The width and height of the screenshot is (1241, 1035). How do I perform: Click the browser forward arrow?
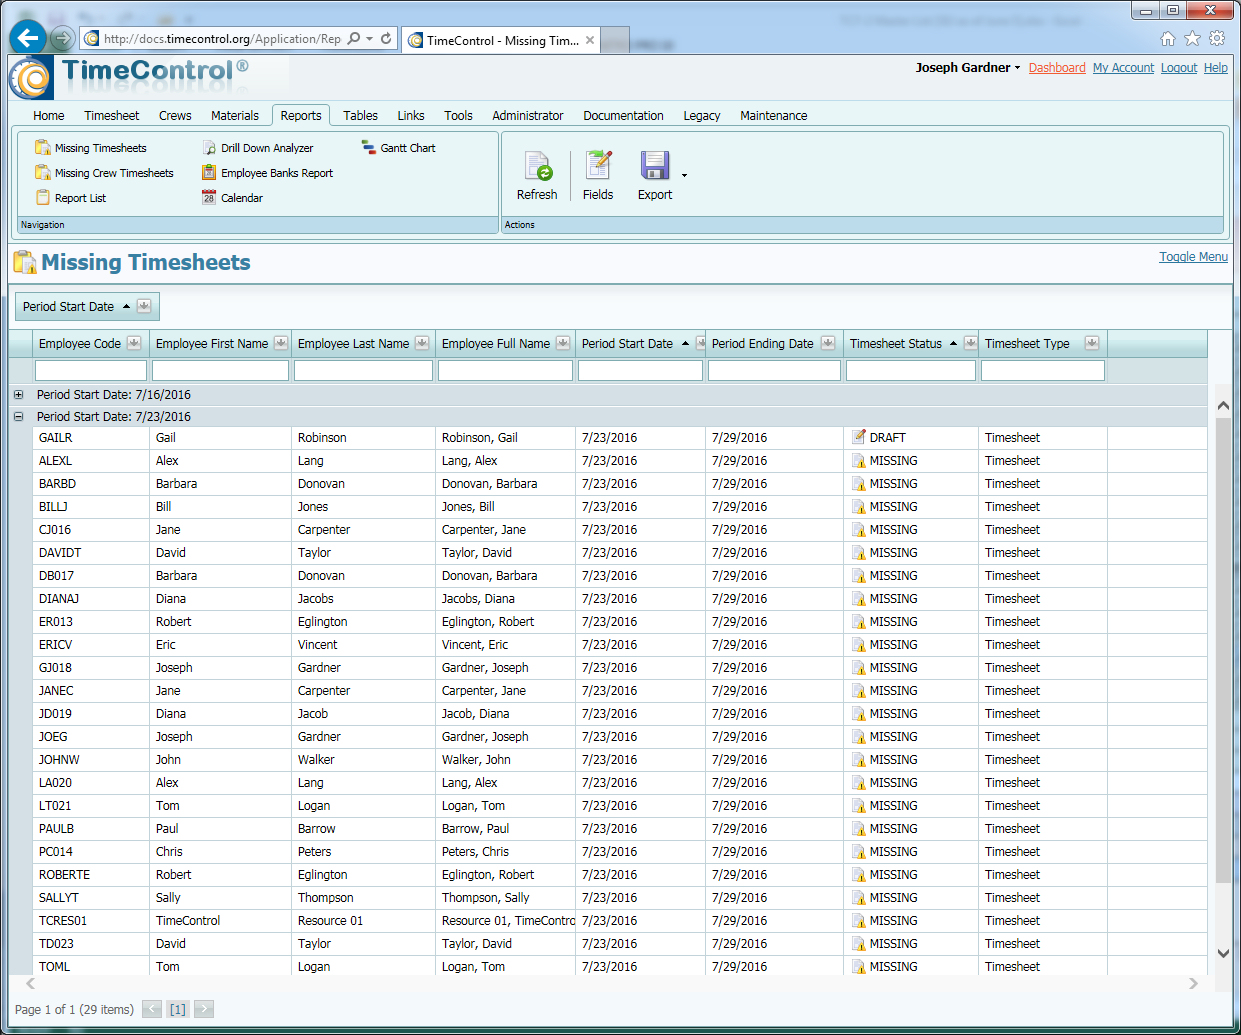click(x=62, y=39)
